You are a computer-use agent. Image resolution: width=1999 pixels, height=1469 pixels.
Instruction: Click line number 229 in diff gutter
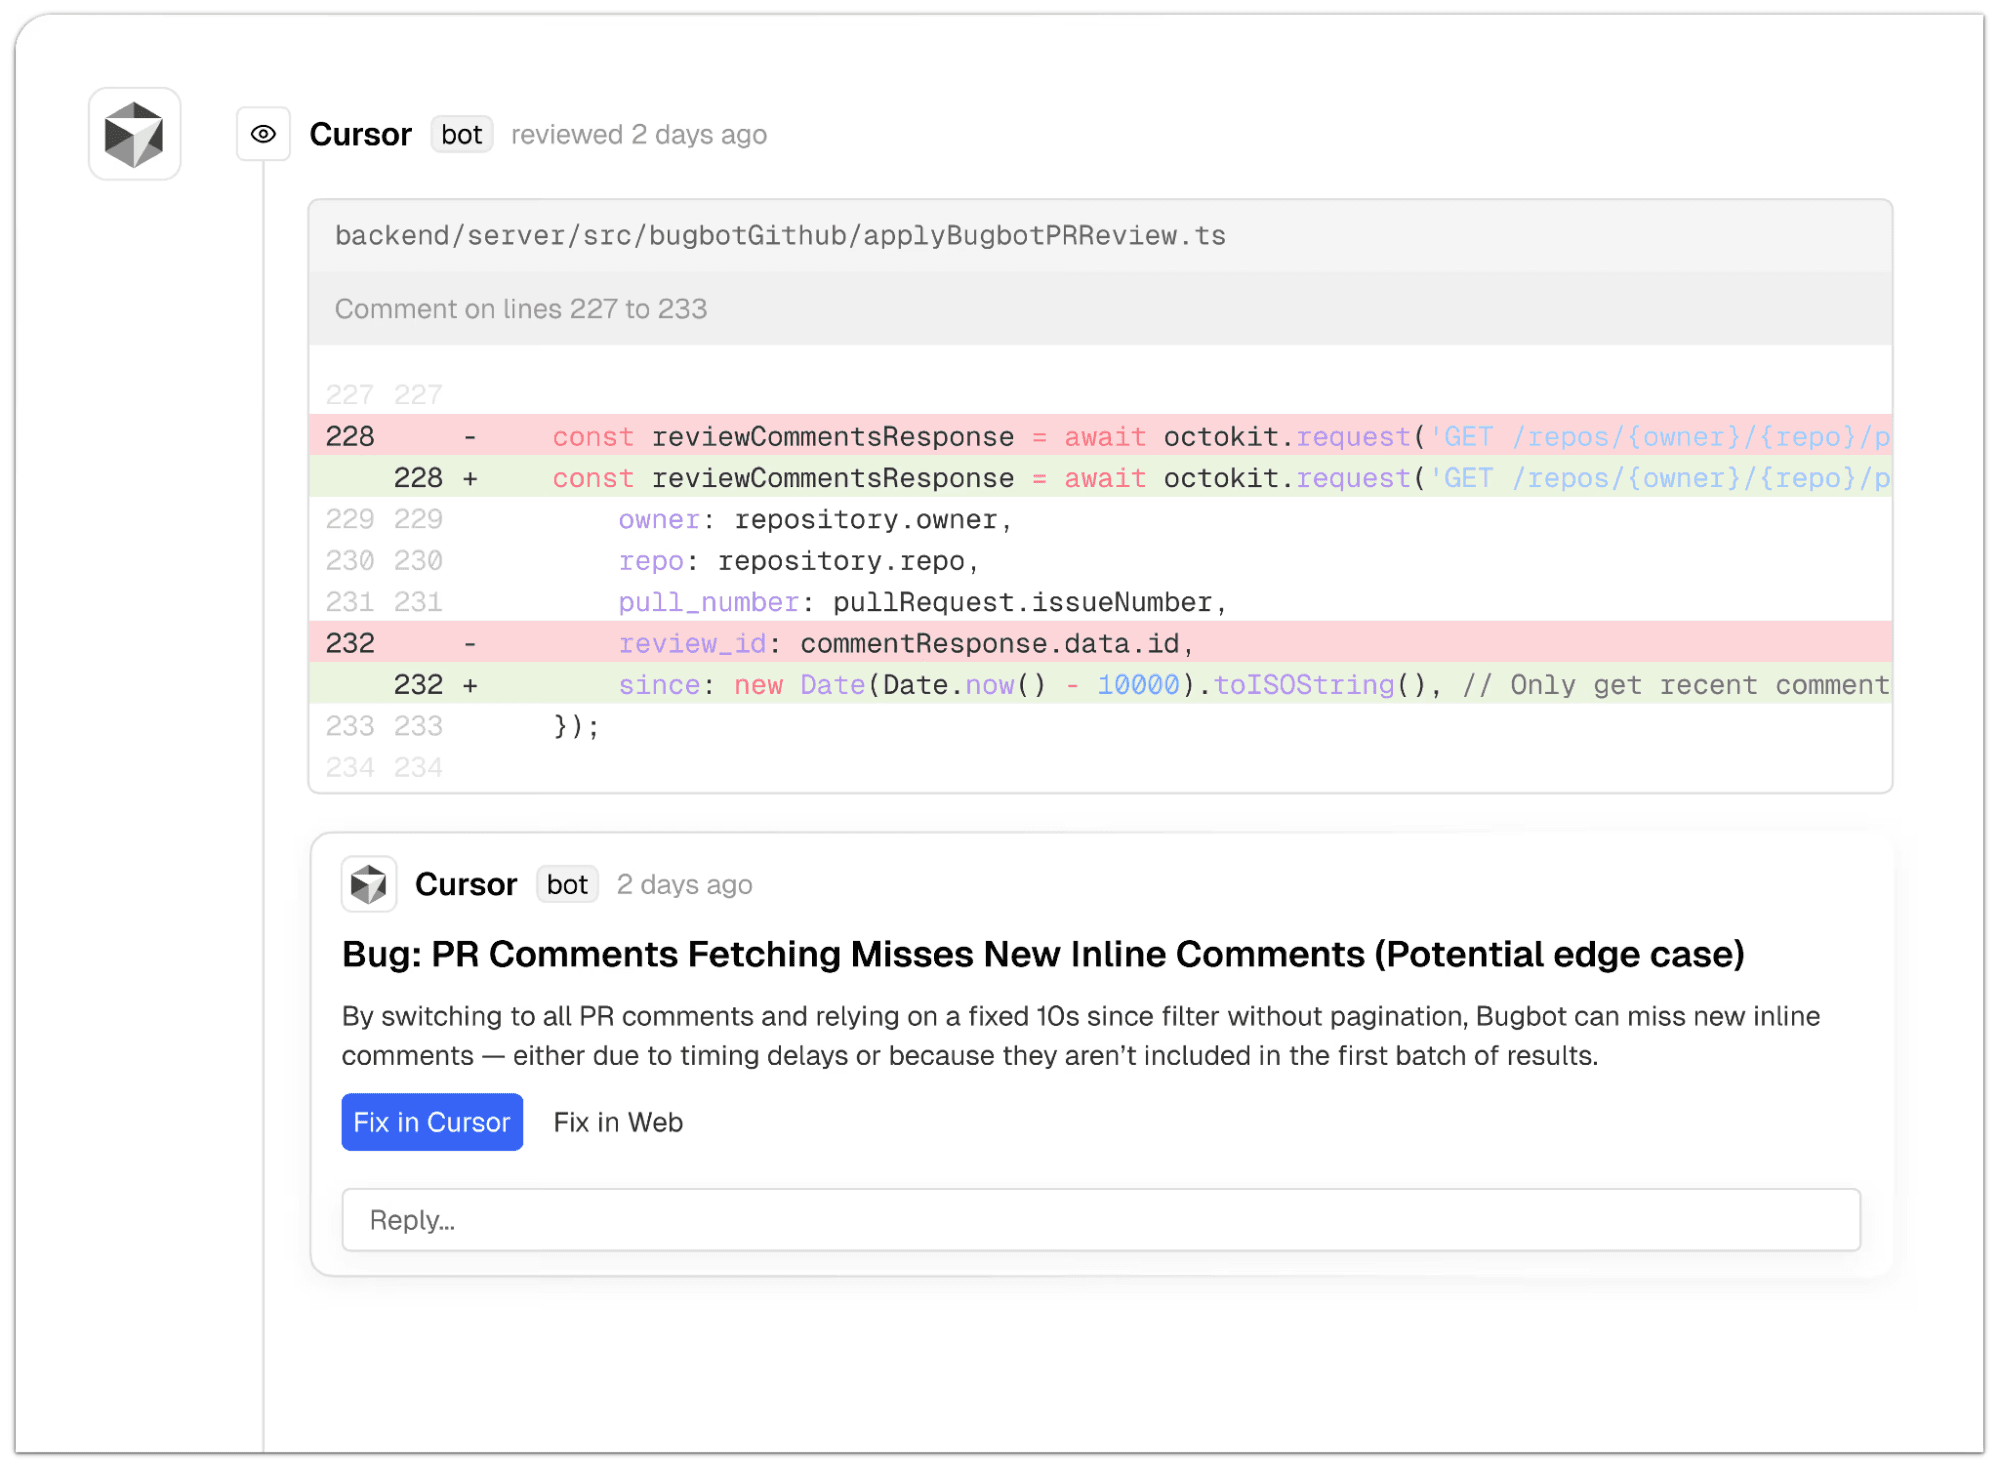[x=350, y=519]
